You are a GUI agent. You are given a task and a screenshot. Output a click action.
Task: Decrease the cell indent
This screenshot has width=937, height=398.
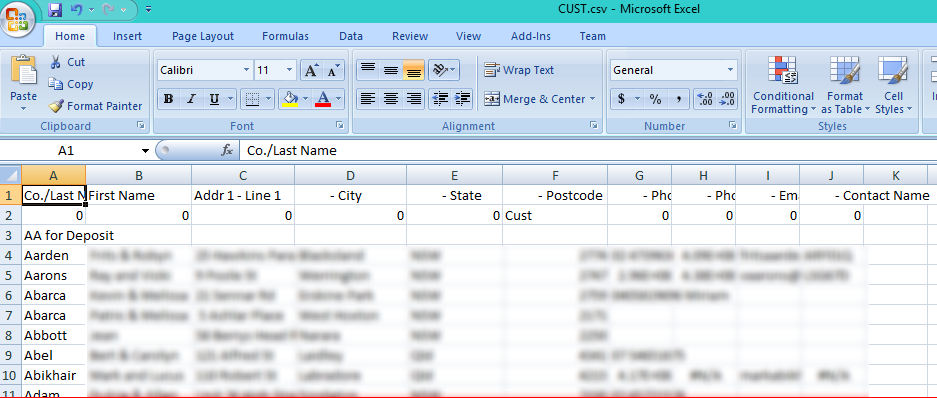point(440,99)
